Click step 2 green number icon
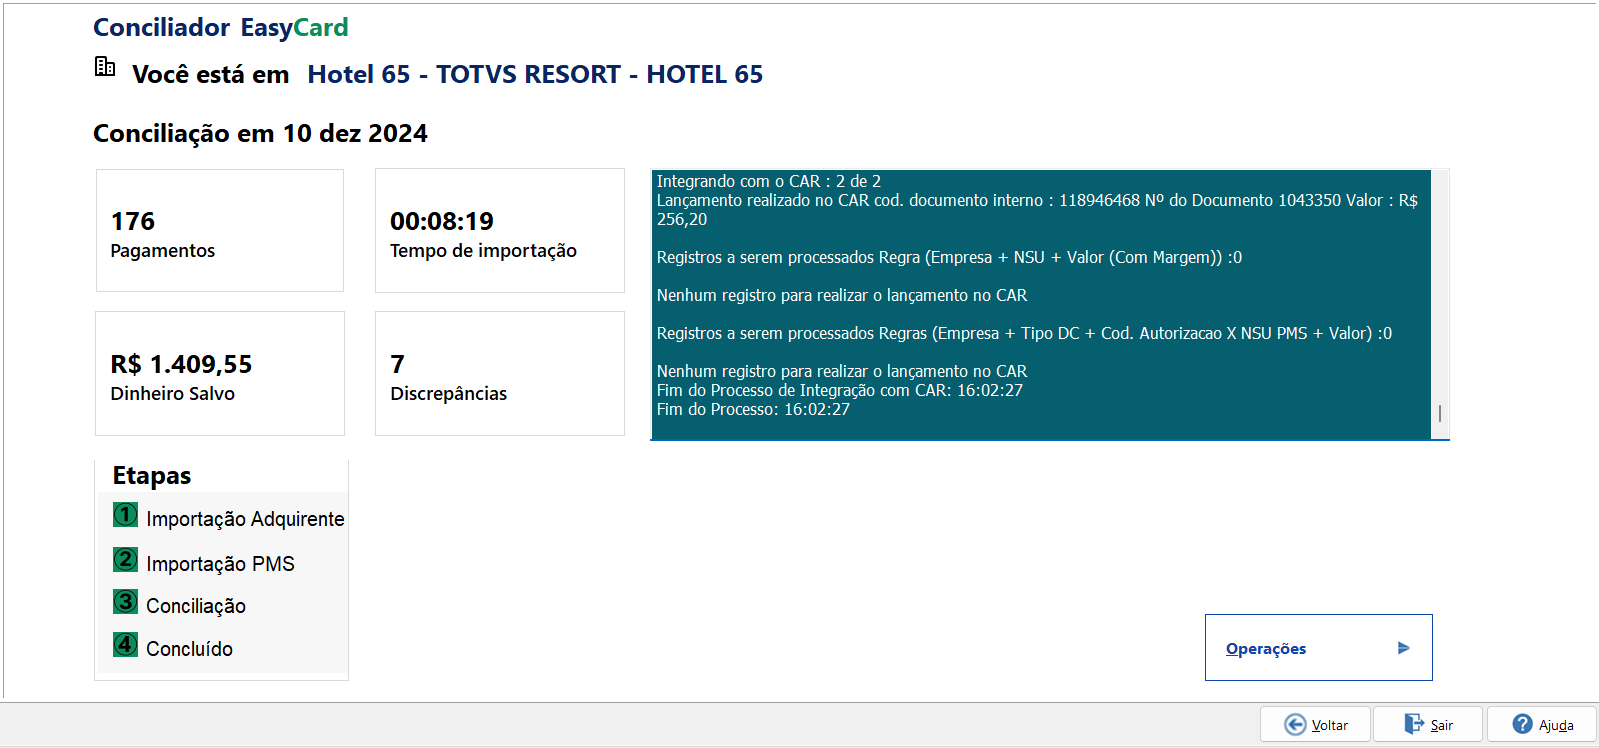Image resolution: width=1599 pixels, height=748 pixels. coord(125,559)
